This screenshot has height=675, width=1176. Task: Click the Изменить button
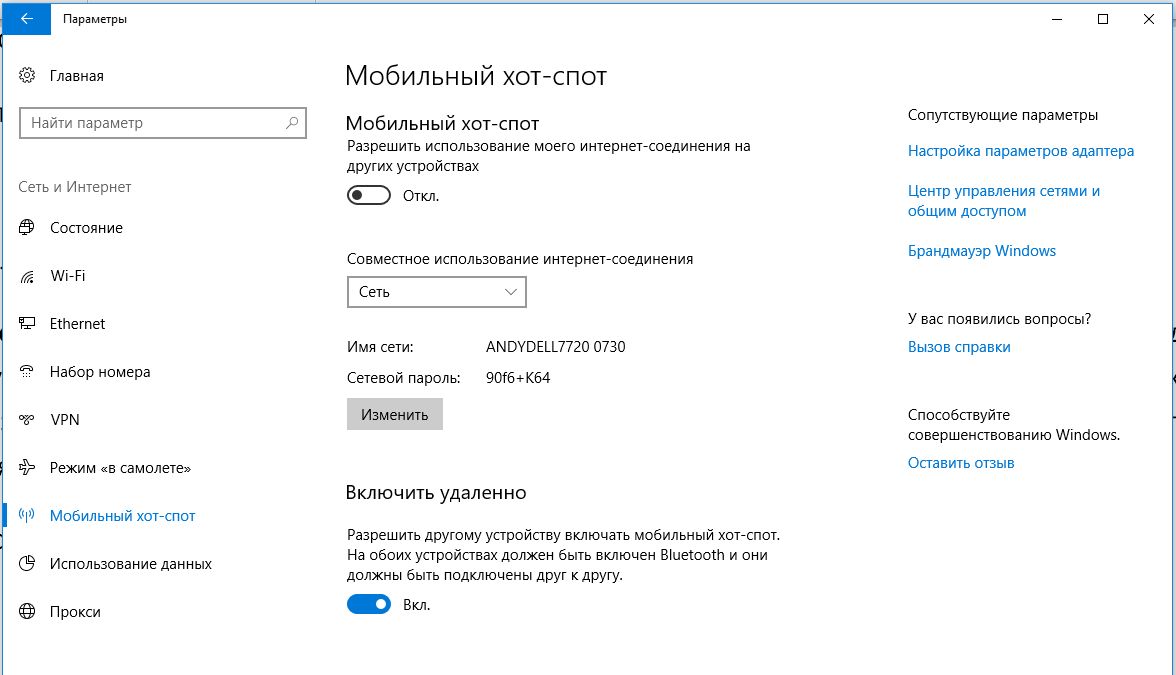click(394, 414)
